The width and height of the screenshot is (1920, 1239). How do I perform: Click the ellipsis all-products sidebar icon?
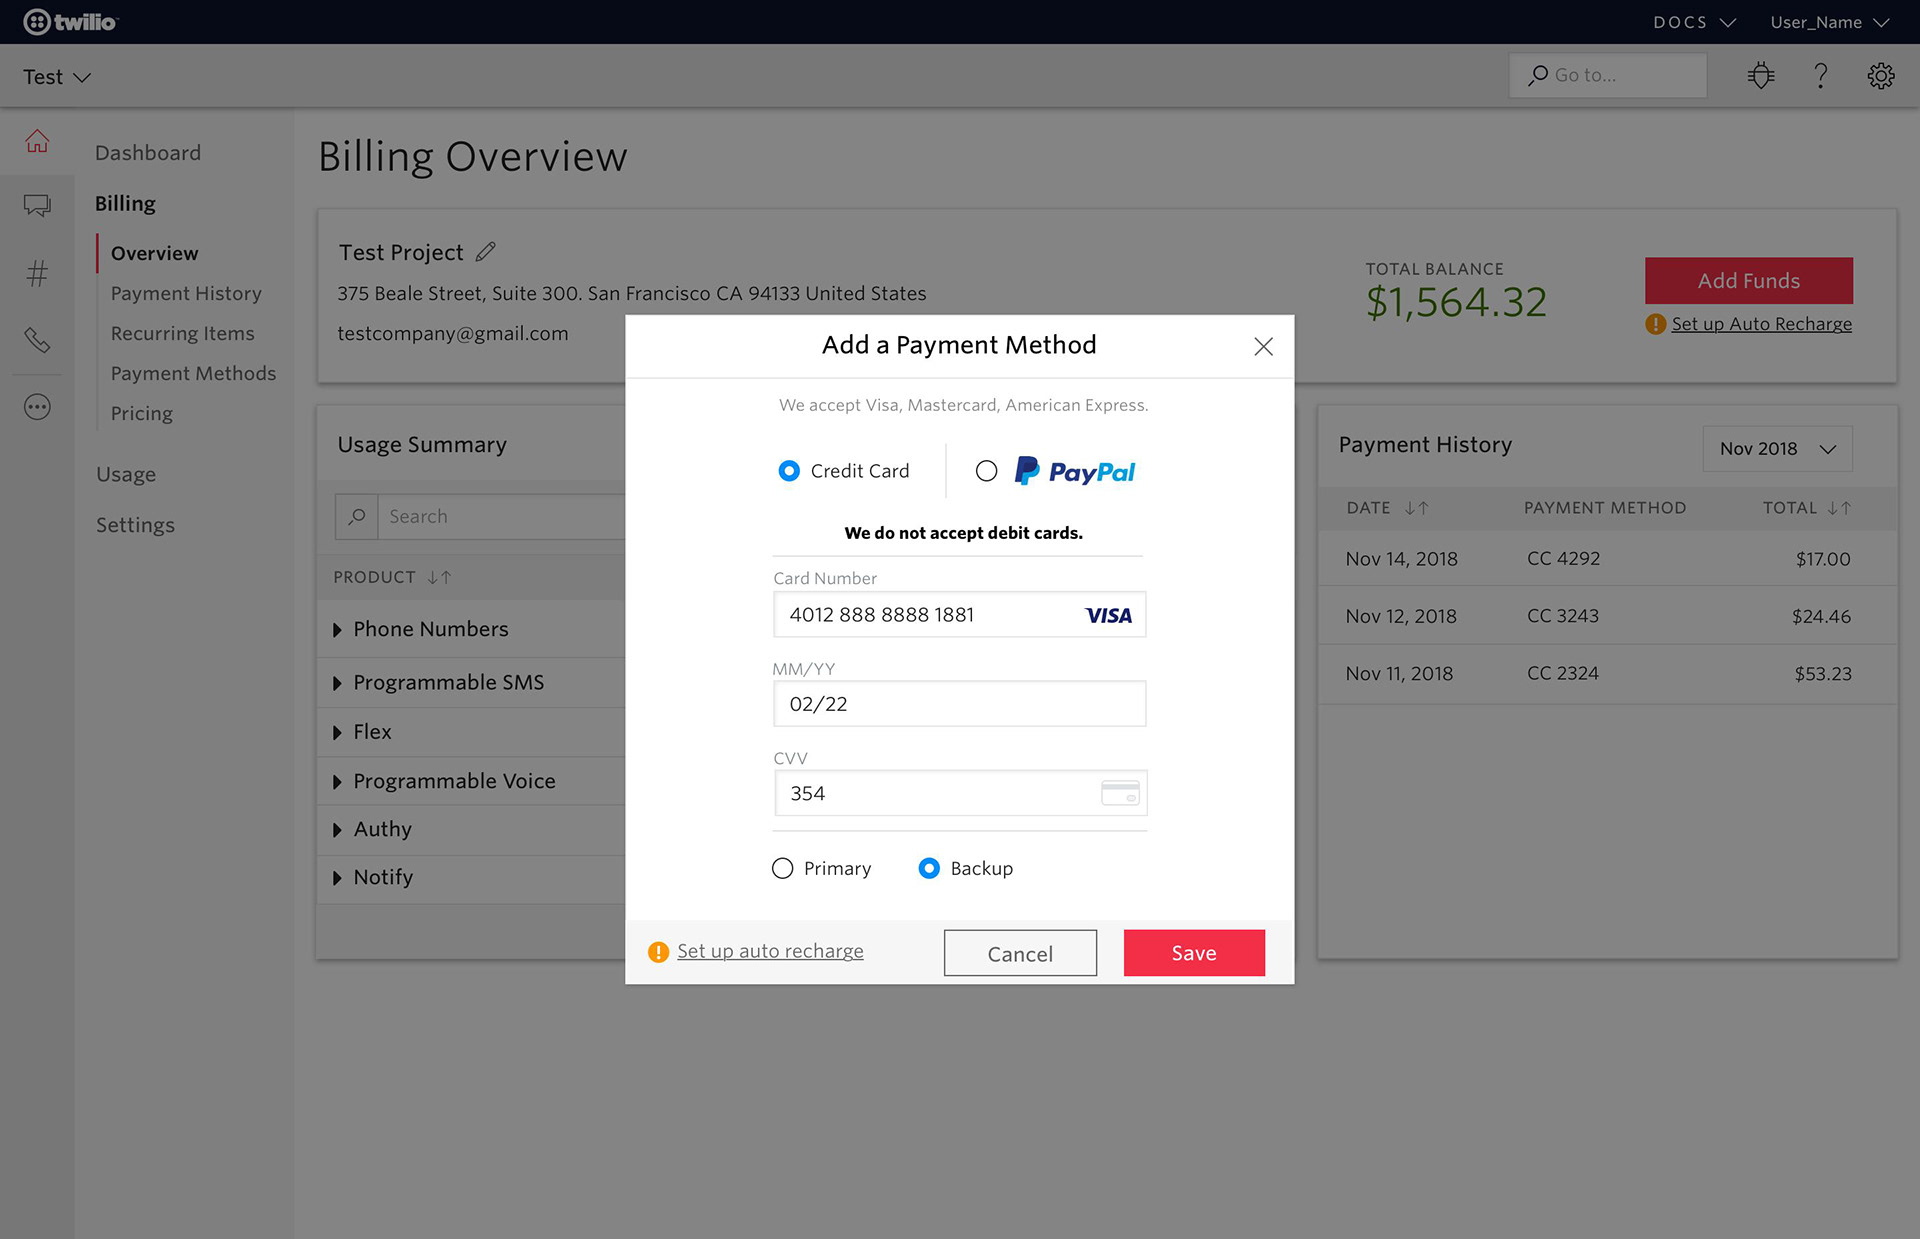click(x=37, y=407)
